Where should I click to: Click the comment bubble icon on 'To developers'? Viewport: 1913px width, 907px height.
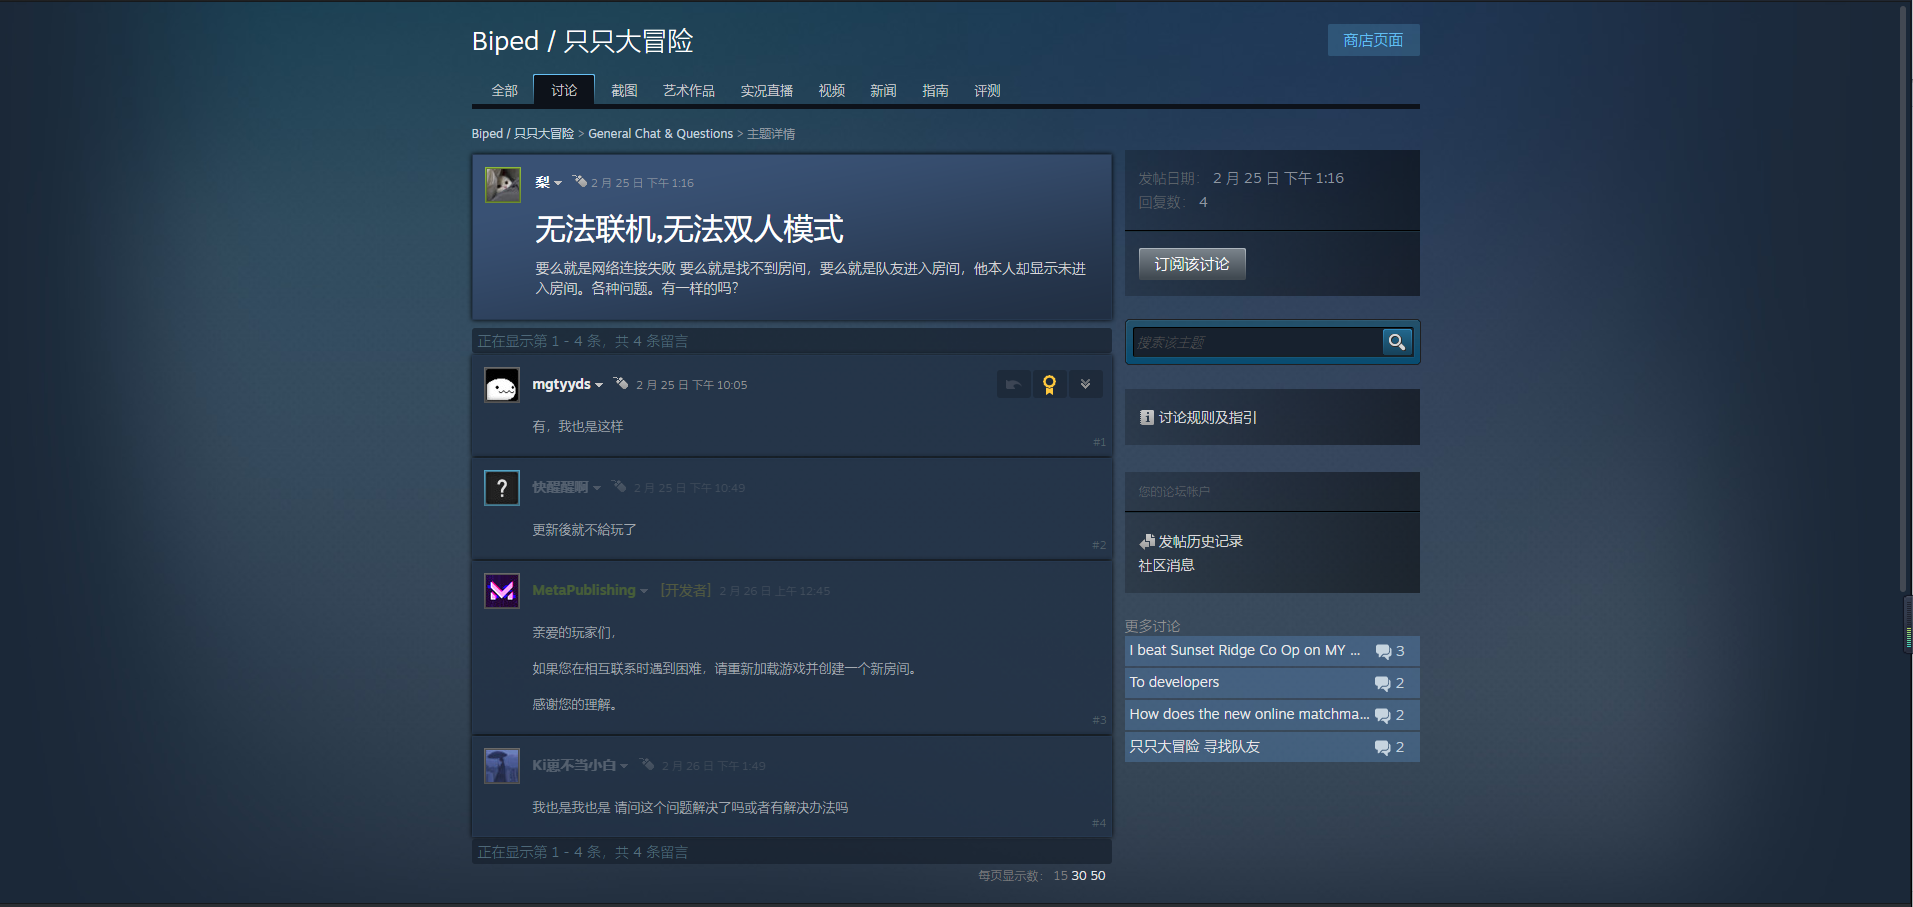tap(1382, 683)
